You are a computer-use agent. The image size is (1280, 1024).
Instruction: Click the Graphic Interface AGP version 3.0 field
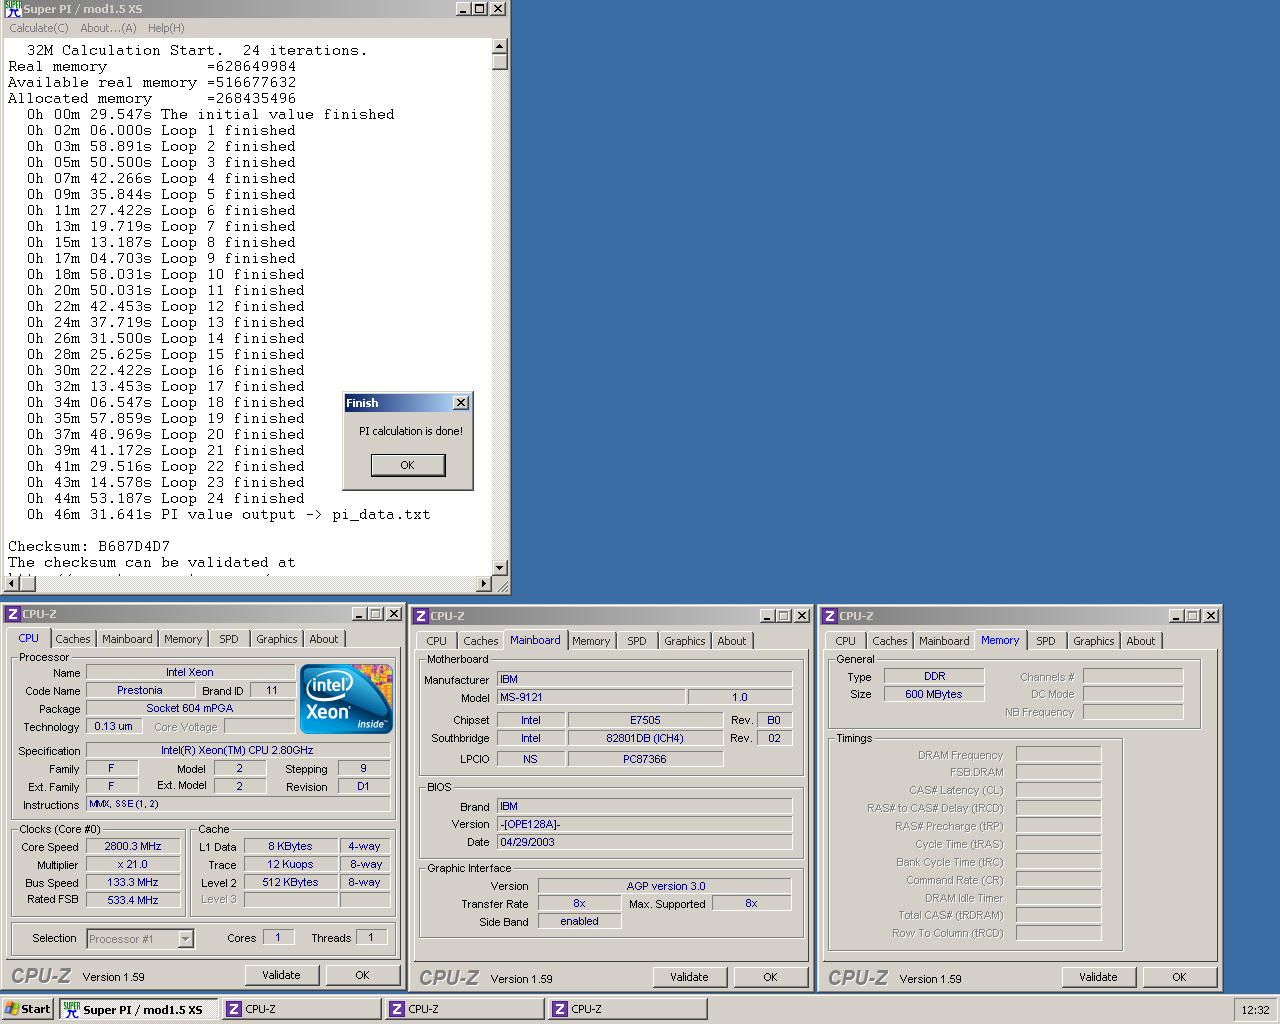click(x=665, y=886)
